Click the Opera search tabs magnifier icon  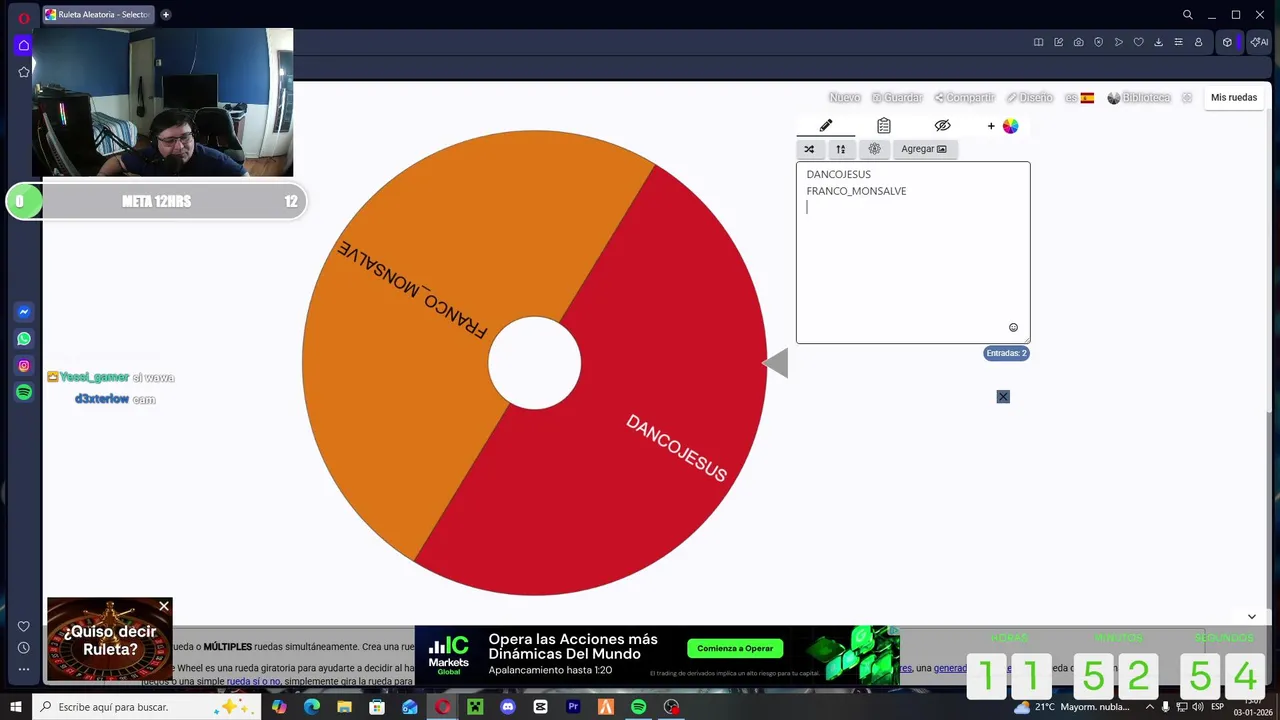point(1188,15)
